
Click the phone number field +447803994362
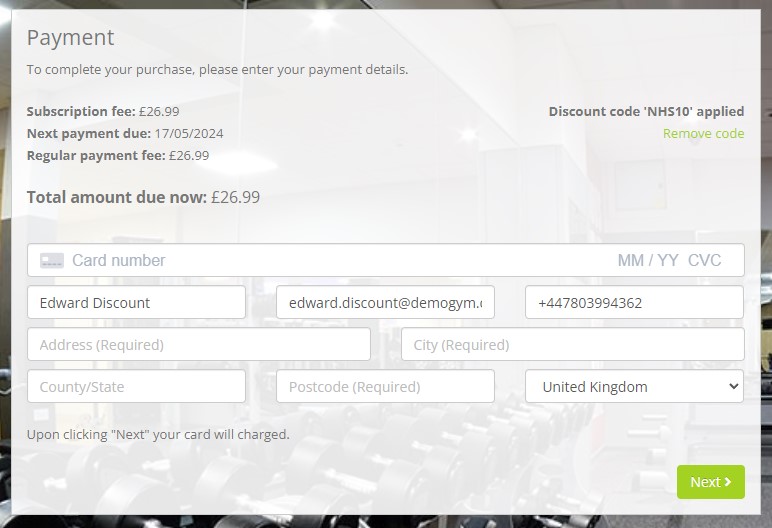point(634,302)
